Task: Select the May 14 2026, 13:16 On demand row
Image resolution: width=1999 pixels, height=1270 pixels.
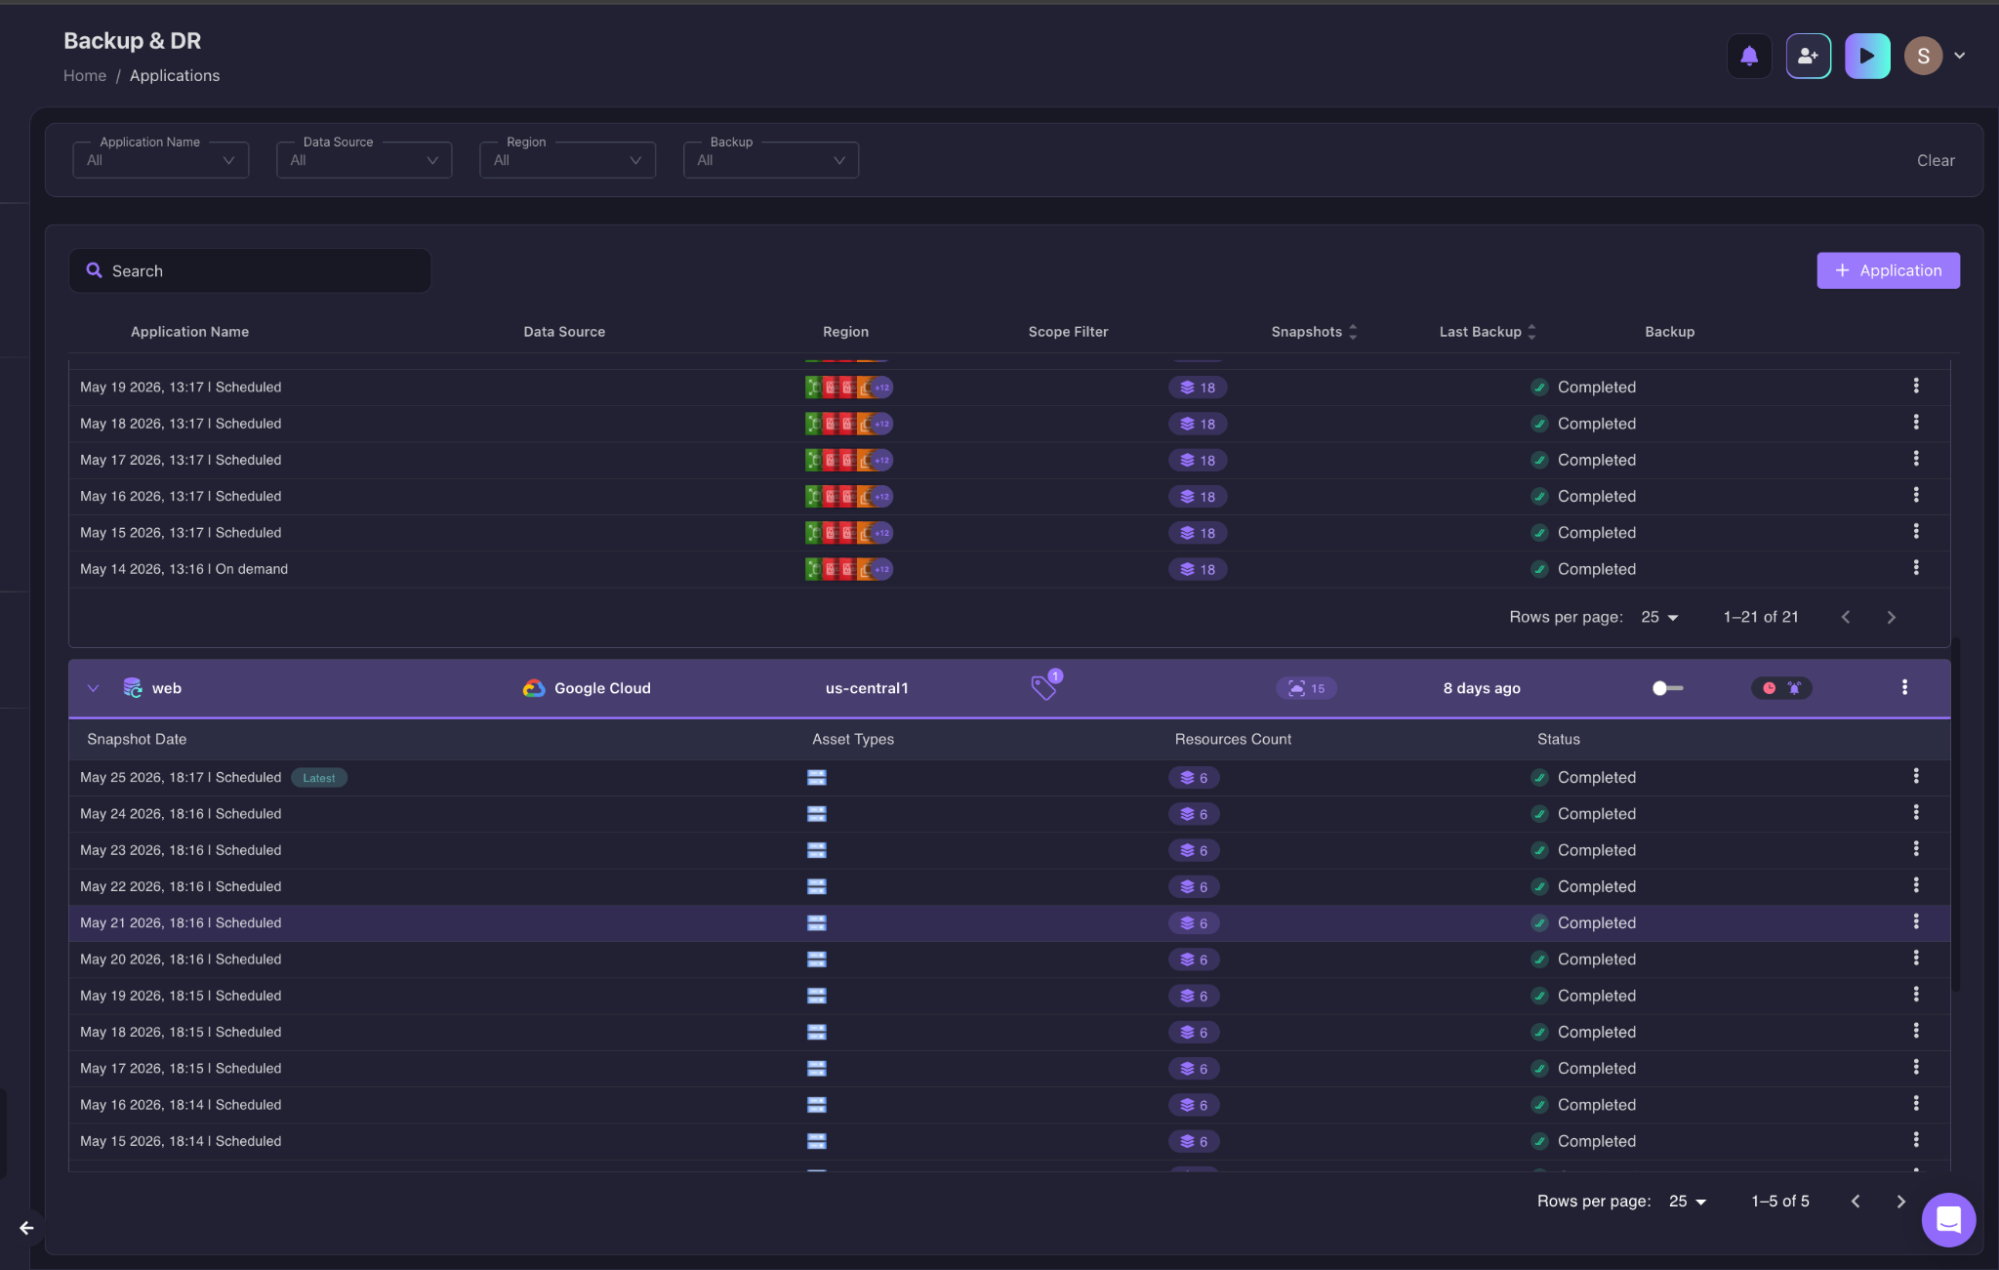Action: (1009, 569)
